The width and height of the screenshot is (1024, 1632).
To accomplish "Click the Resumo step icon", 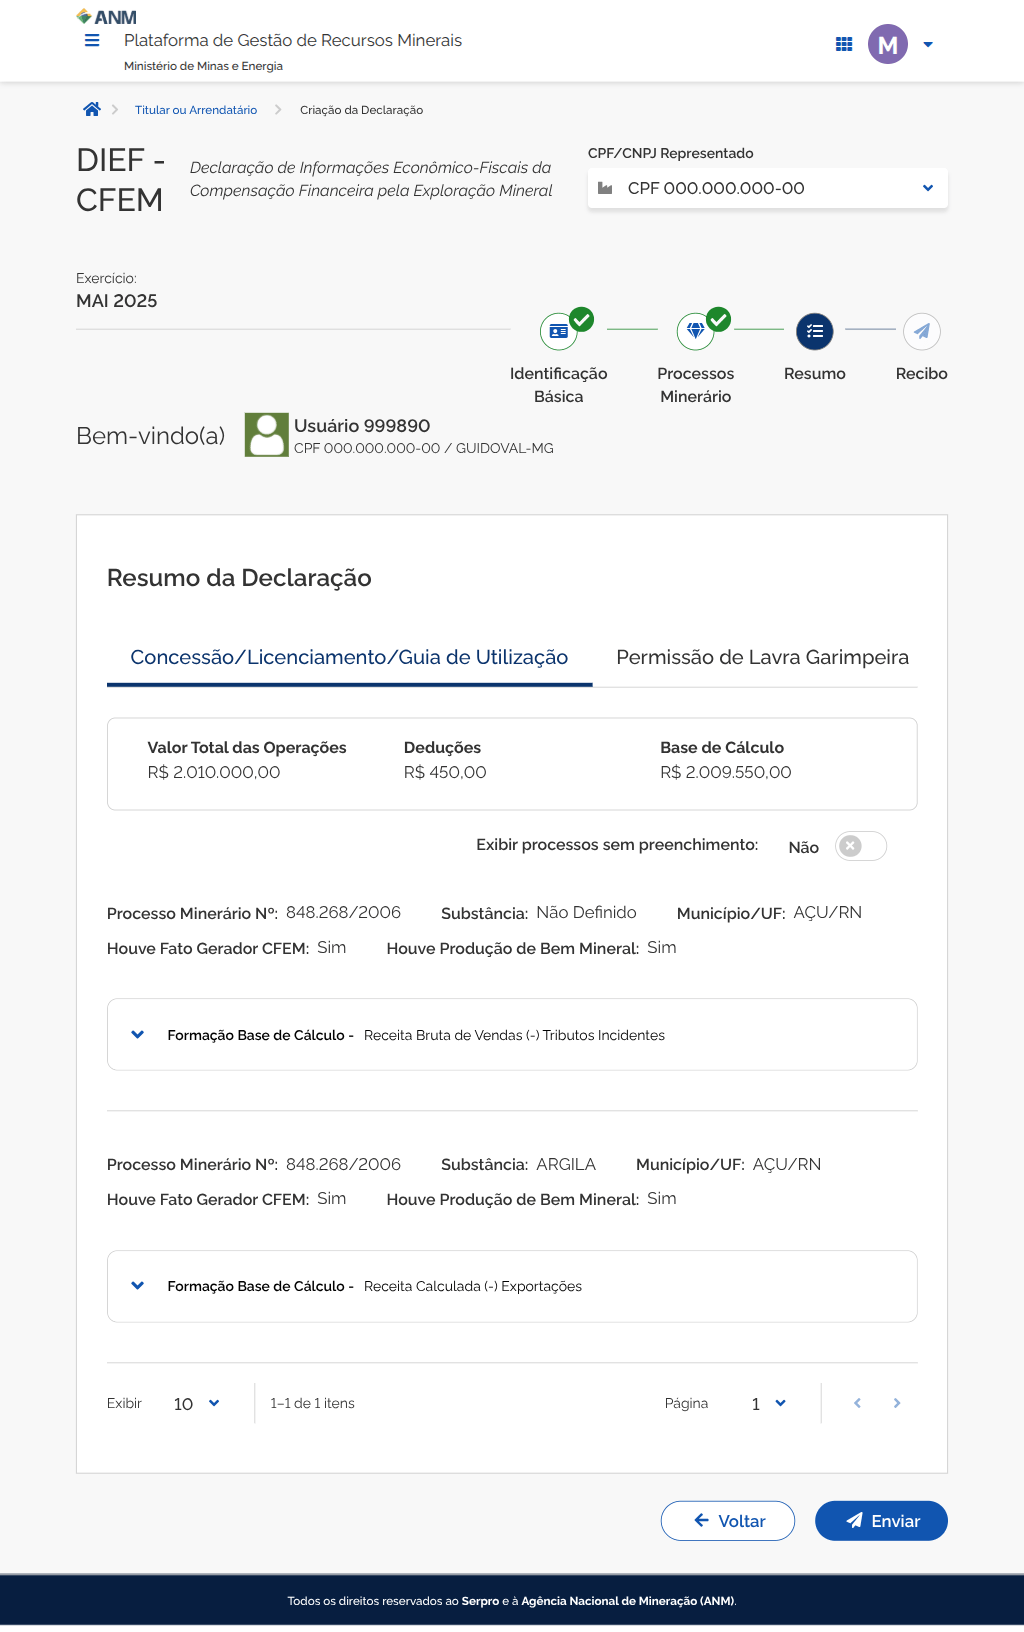I will pyautogui.click(x=814, y=331).
